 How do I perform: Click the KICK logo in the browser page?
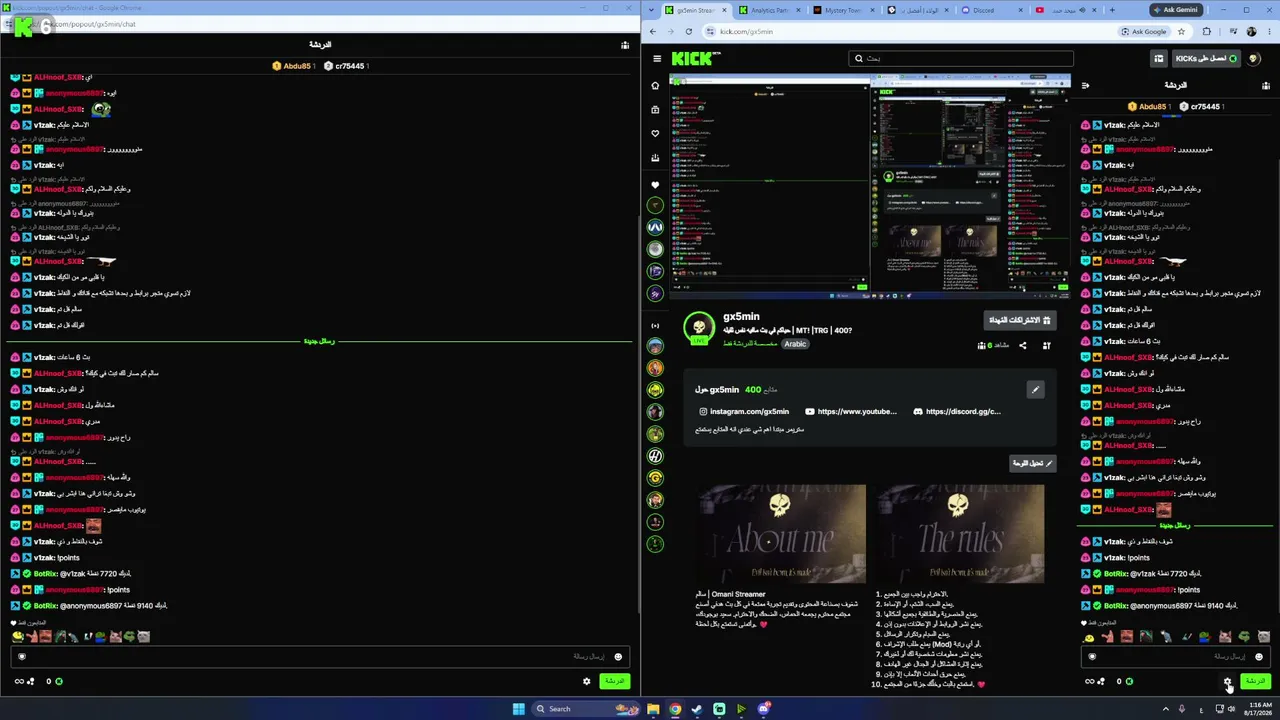click(x=694, y=59)
